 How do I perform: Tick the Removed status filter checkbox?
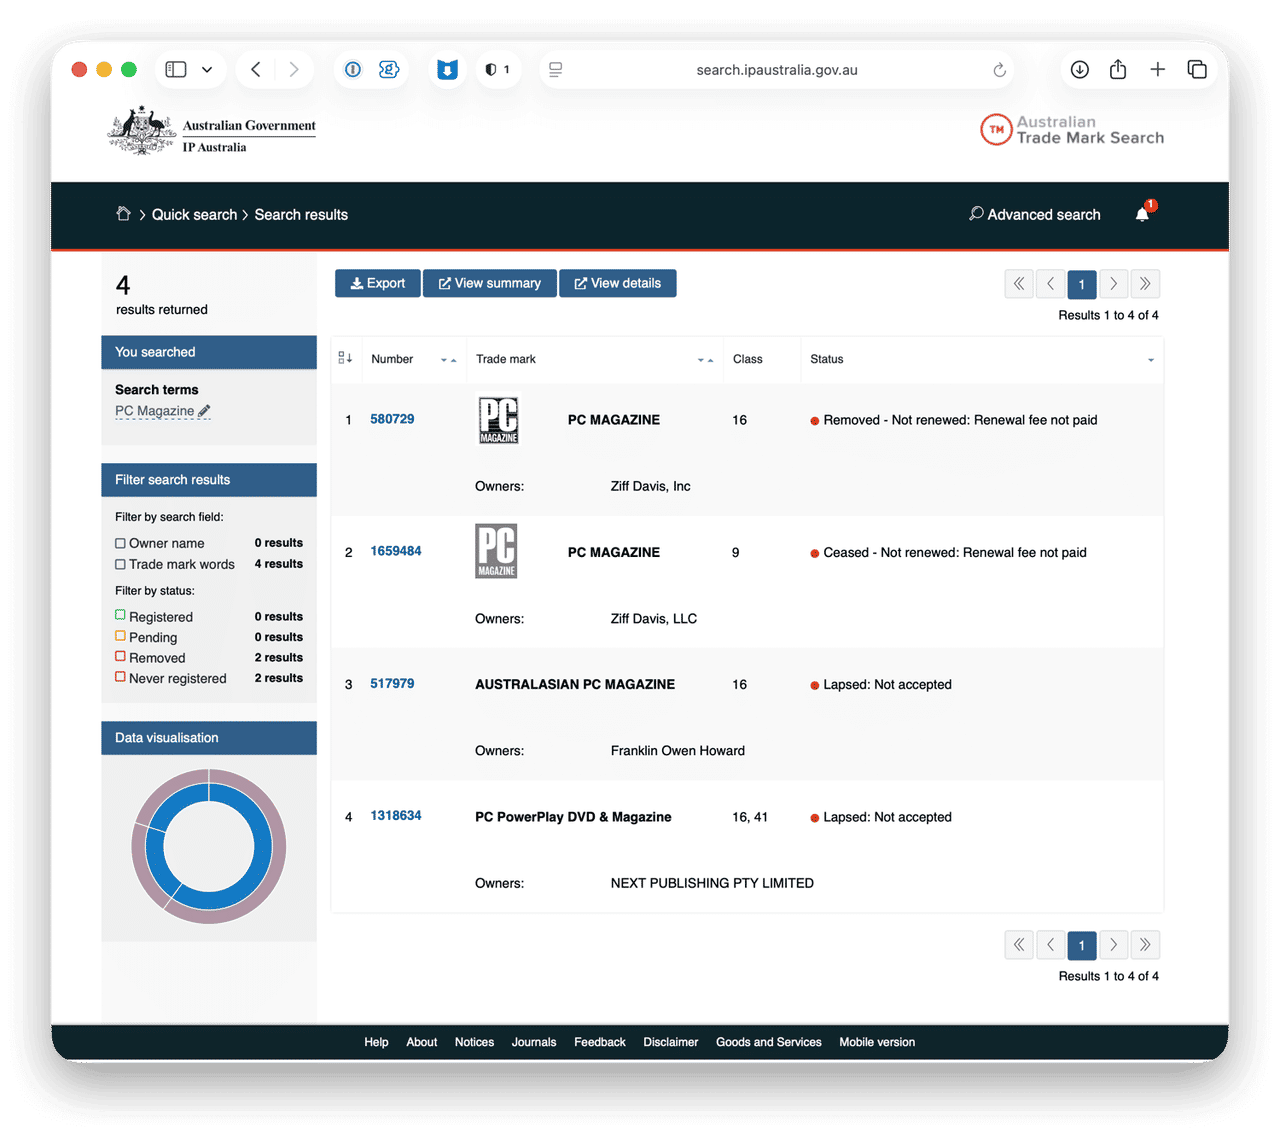point(120,657)
